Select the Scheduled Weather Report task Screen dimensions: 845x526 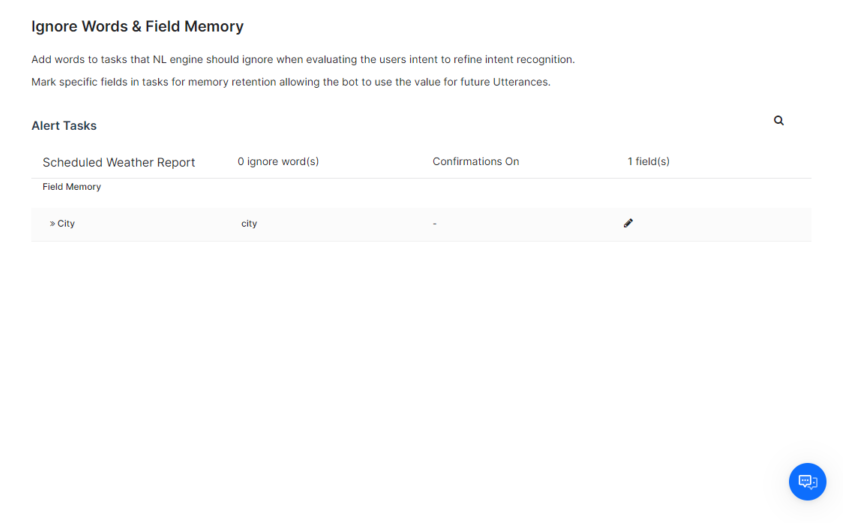coord(118,162)
